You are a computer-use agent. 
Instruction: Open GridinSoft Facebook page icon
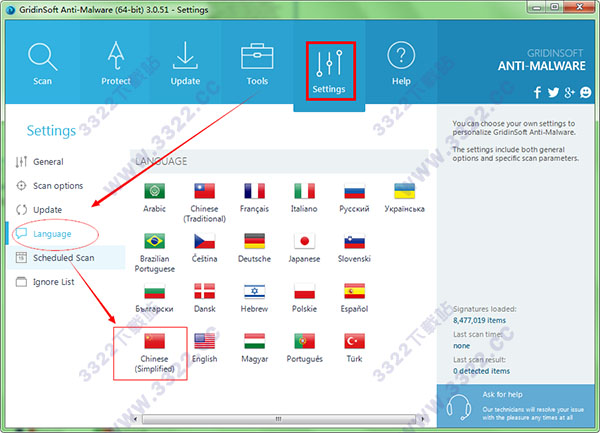(537, 92)
